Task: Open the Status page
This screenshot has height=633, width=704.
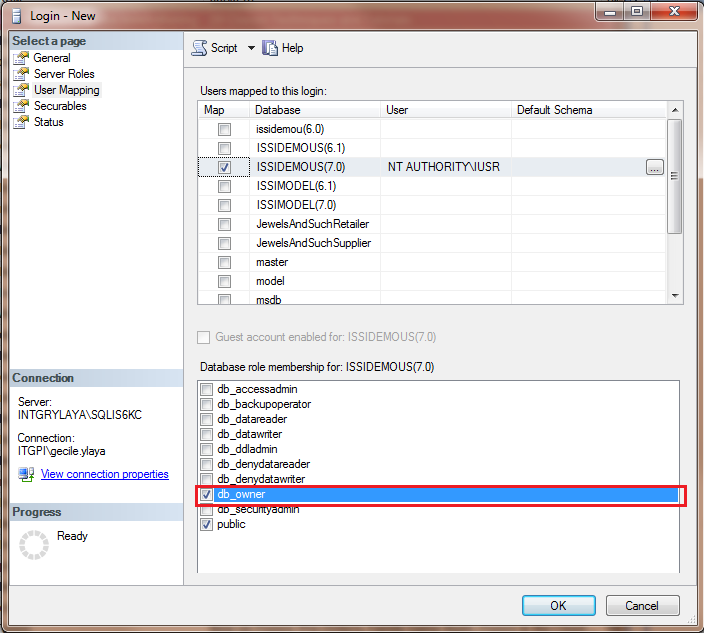Action: tap(48, 122)
